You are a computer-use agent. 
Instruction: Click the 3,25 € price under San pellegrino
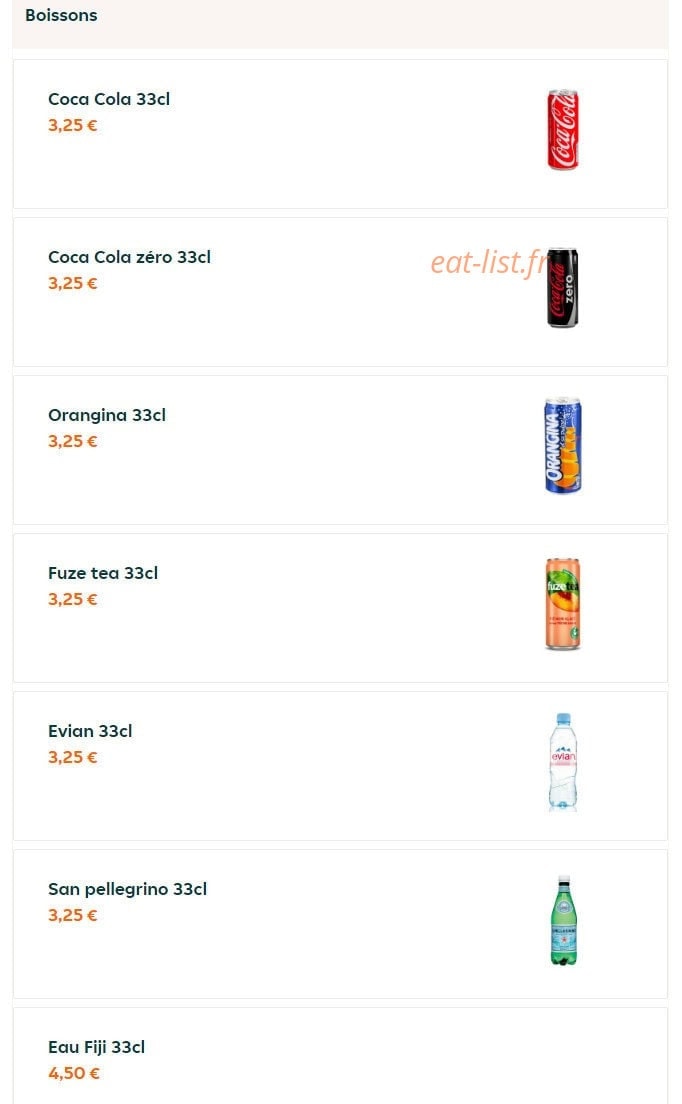click(x=72, y=915)
